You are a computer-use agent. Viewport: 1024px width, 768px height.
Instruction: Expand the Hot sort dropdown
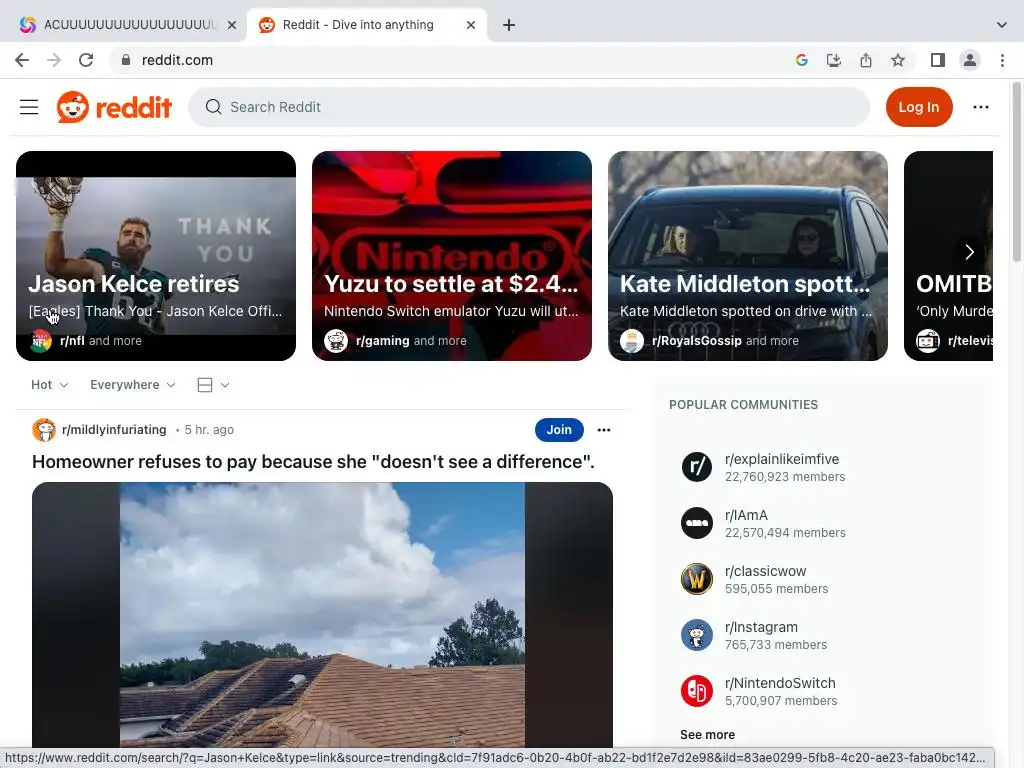tap(50, 385)
